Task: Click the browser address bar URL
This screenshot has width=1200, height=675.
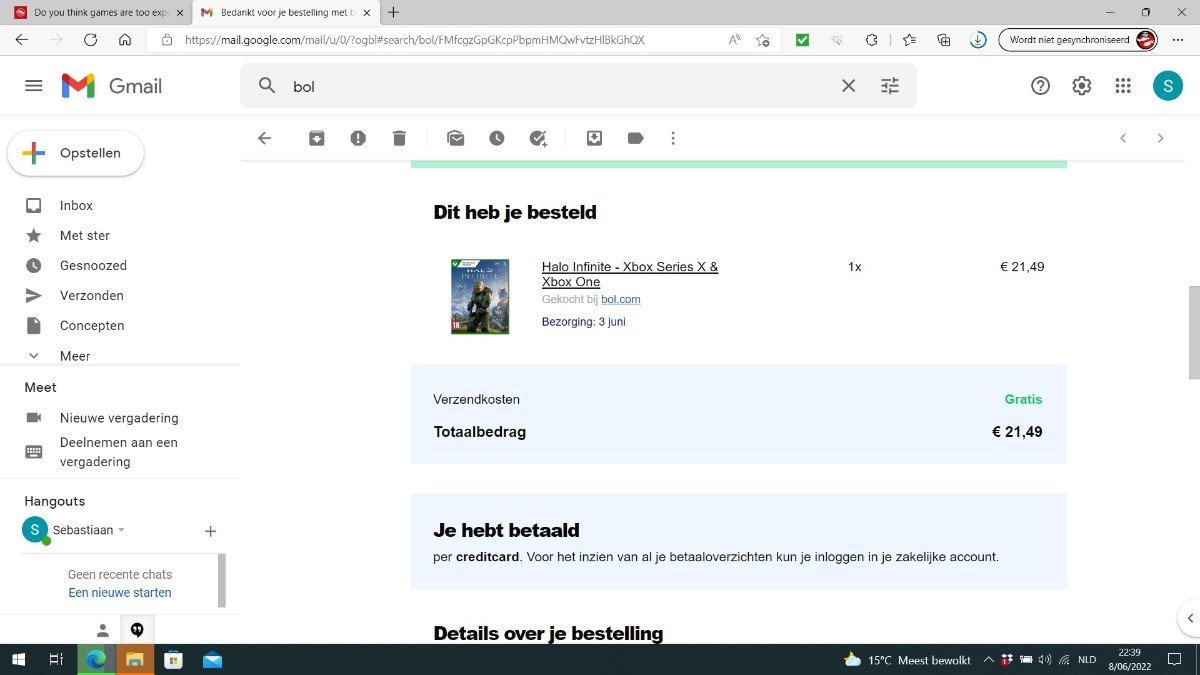Action: (415, 40)
